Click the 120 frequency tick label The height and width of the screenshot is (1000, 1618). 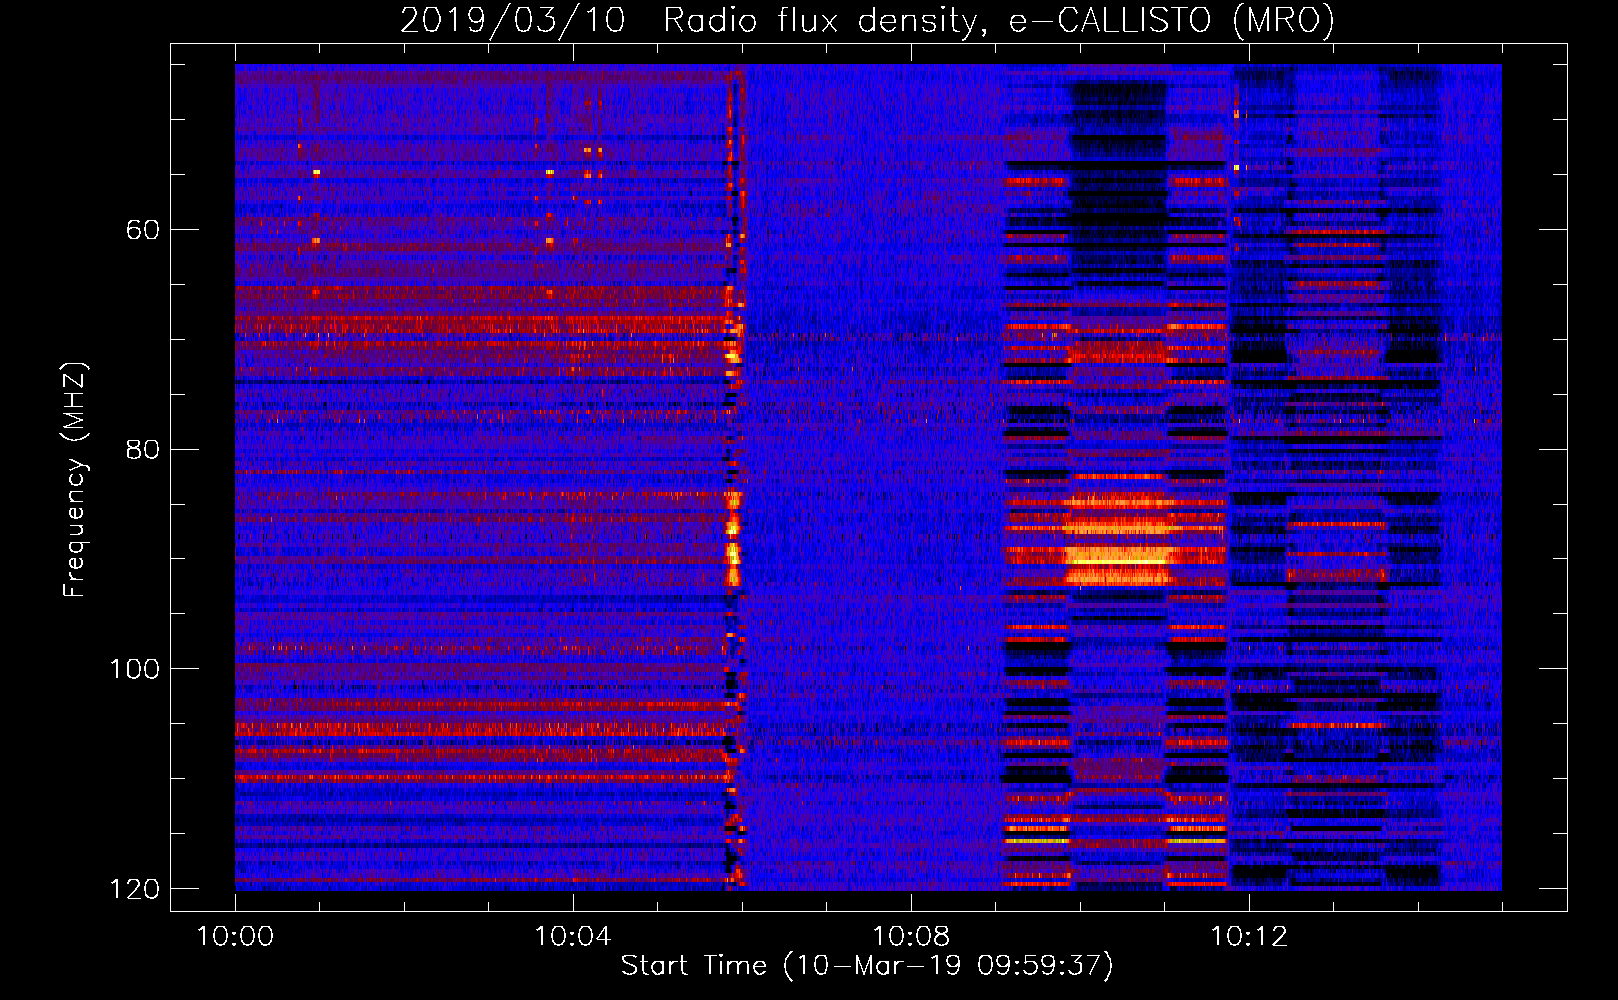coord(134,888)
